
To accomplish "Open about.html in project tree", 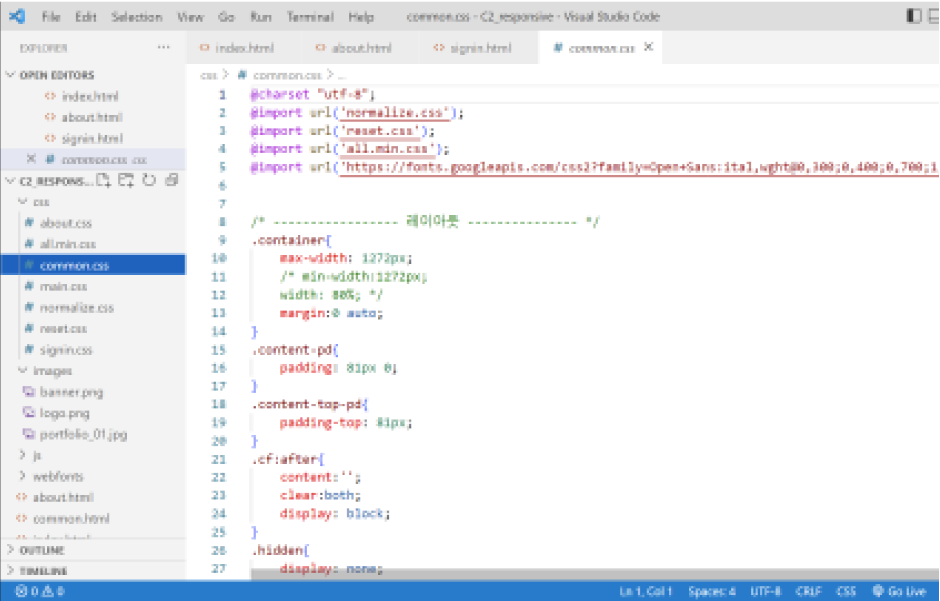I will pyautogui.click(x=63, y=497).
